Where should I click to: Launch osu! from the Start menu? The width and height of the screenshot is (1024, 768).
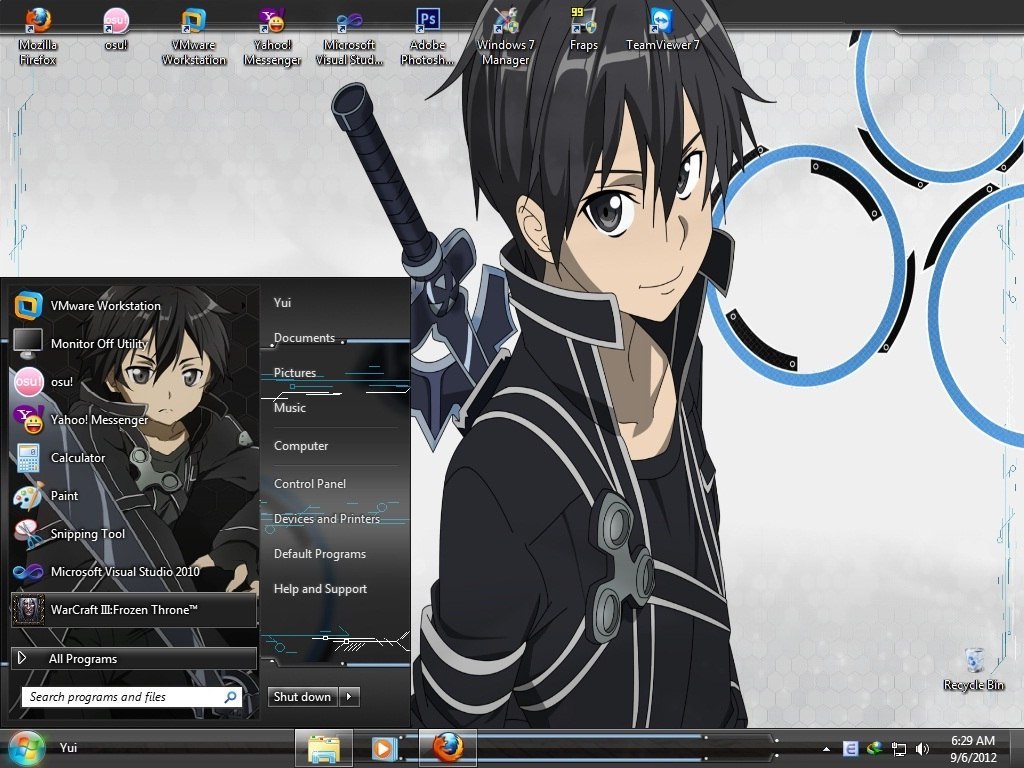134,381
